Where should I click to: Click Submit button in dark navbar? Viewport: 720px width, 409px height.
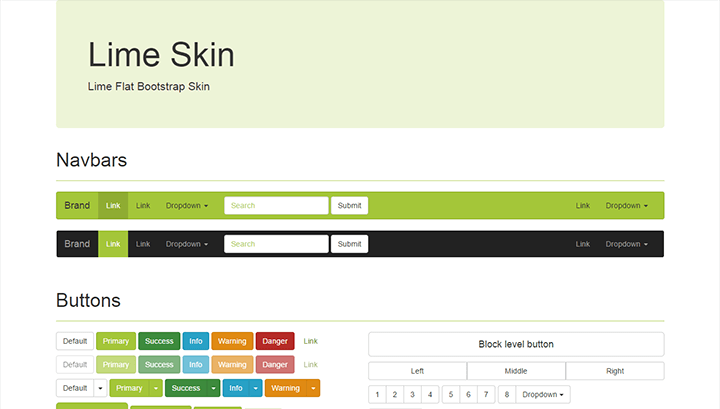[x=349, y=244]
